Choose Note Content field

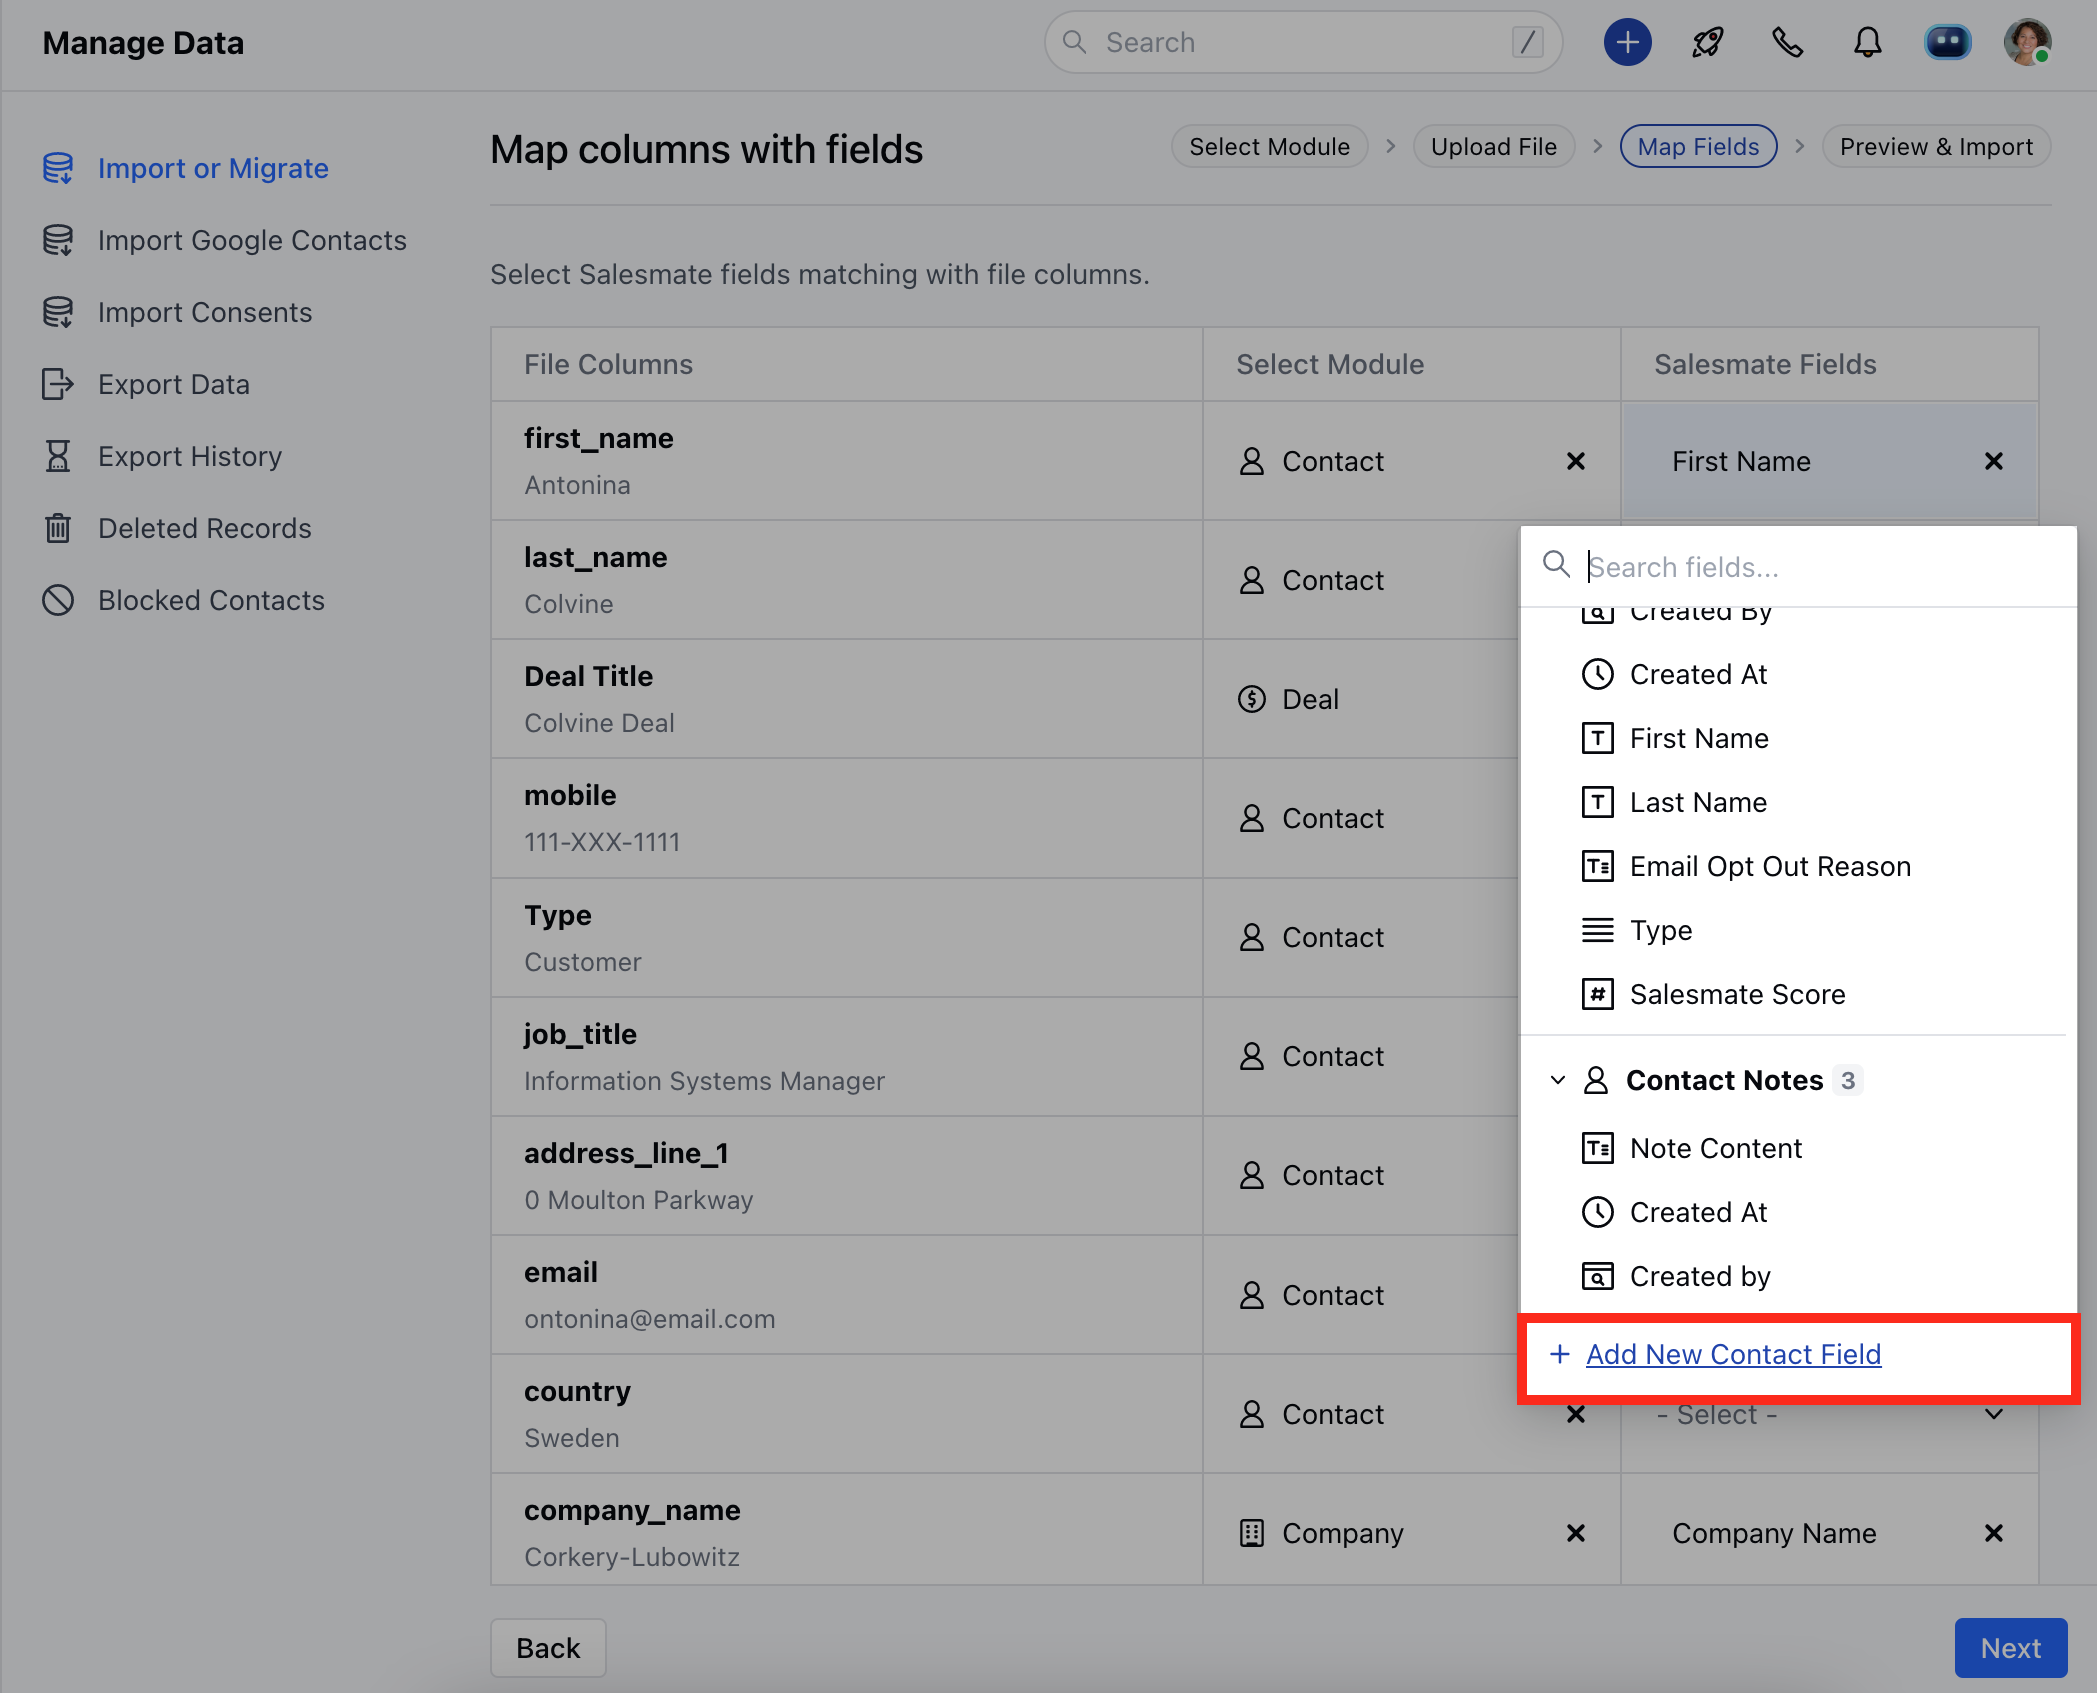[x=1716, y=1148]
